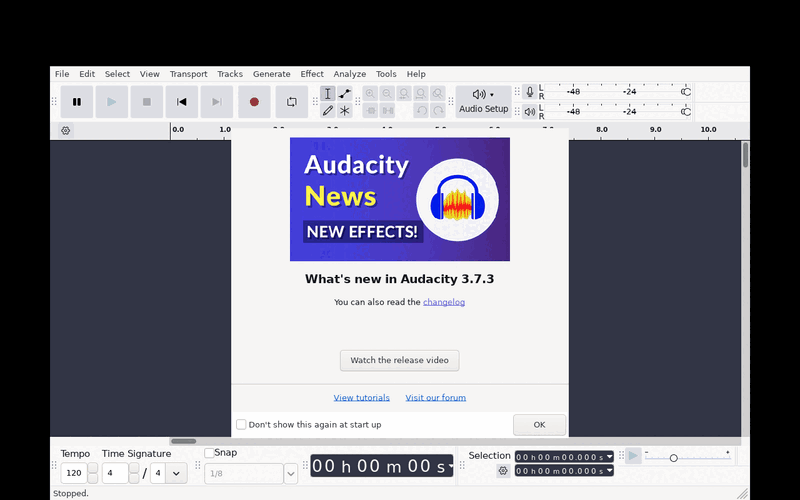The width and height of the screenshot is (800, 500).
Task: Open selection end time format dropdown
Action: coord(609,471)
